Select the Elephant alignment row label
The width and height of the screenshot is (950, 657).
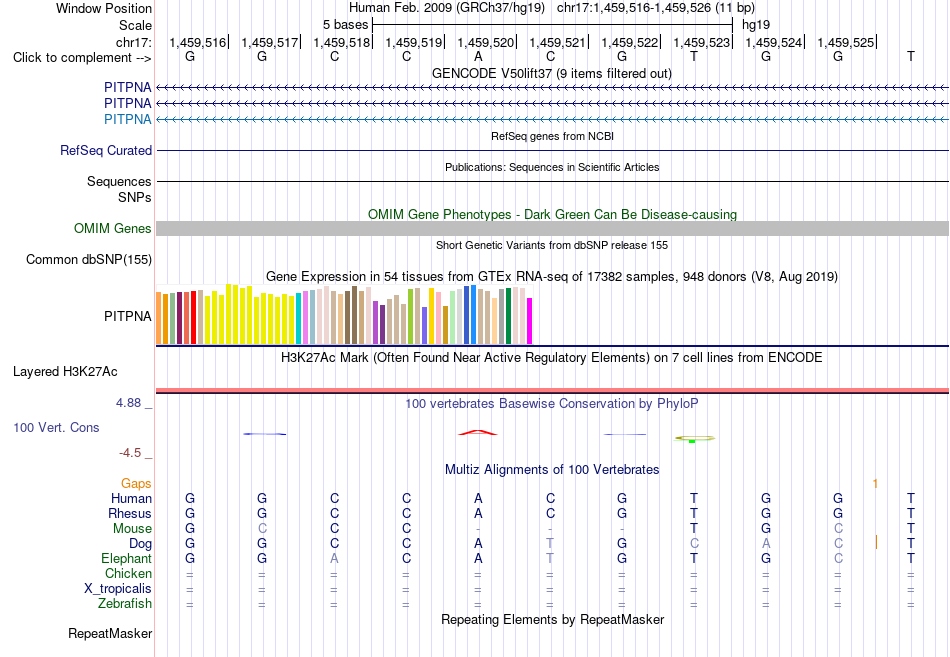pyautogui.click(x=126, y=558)
